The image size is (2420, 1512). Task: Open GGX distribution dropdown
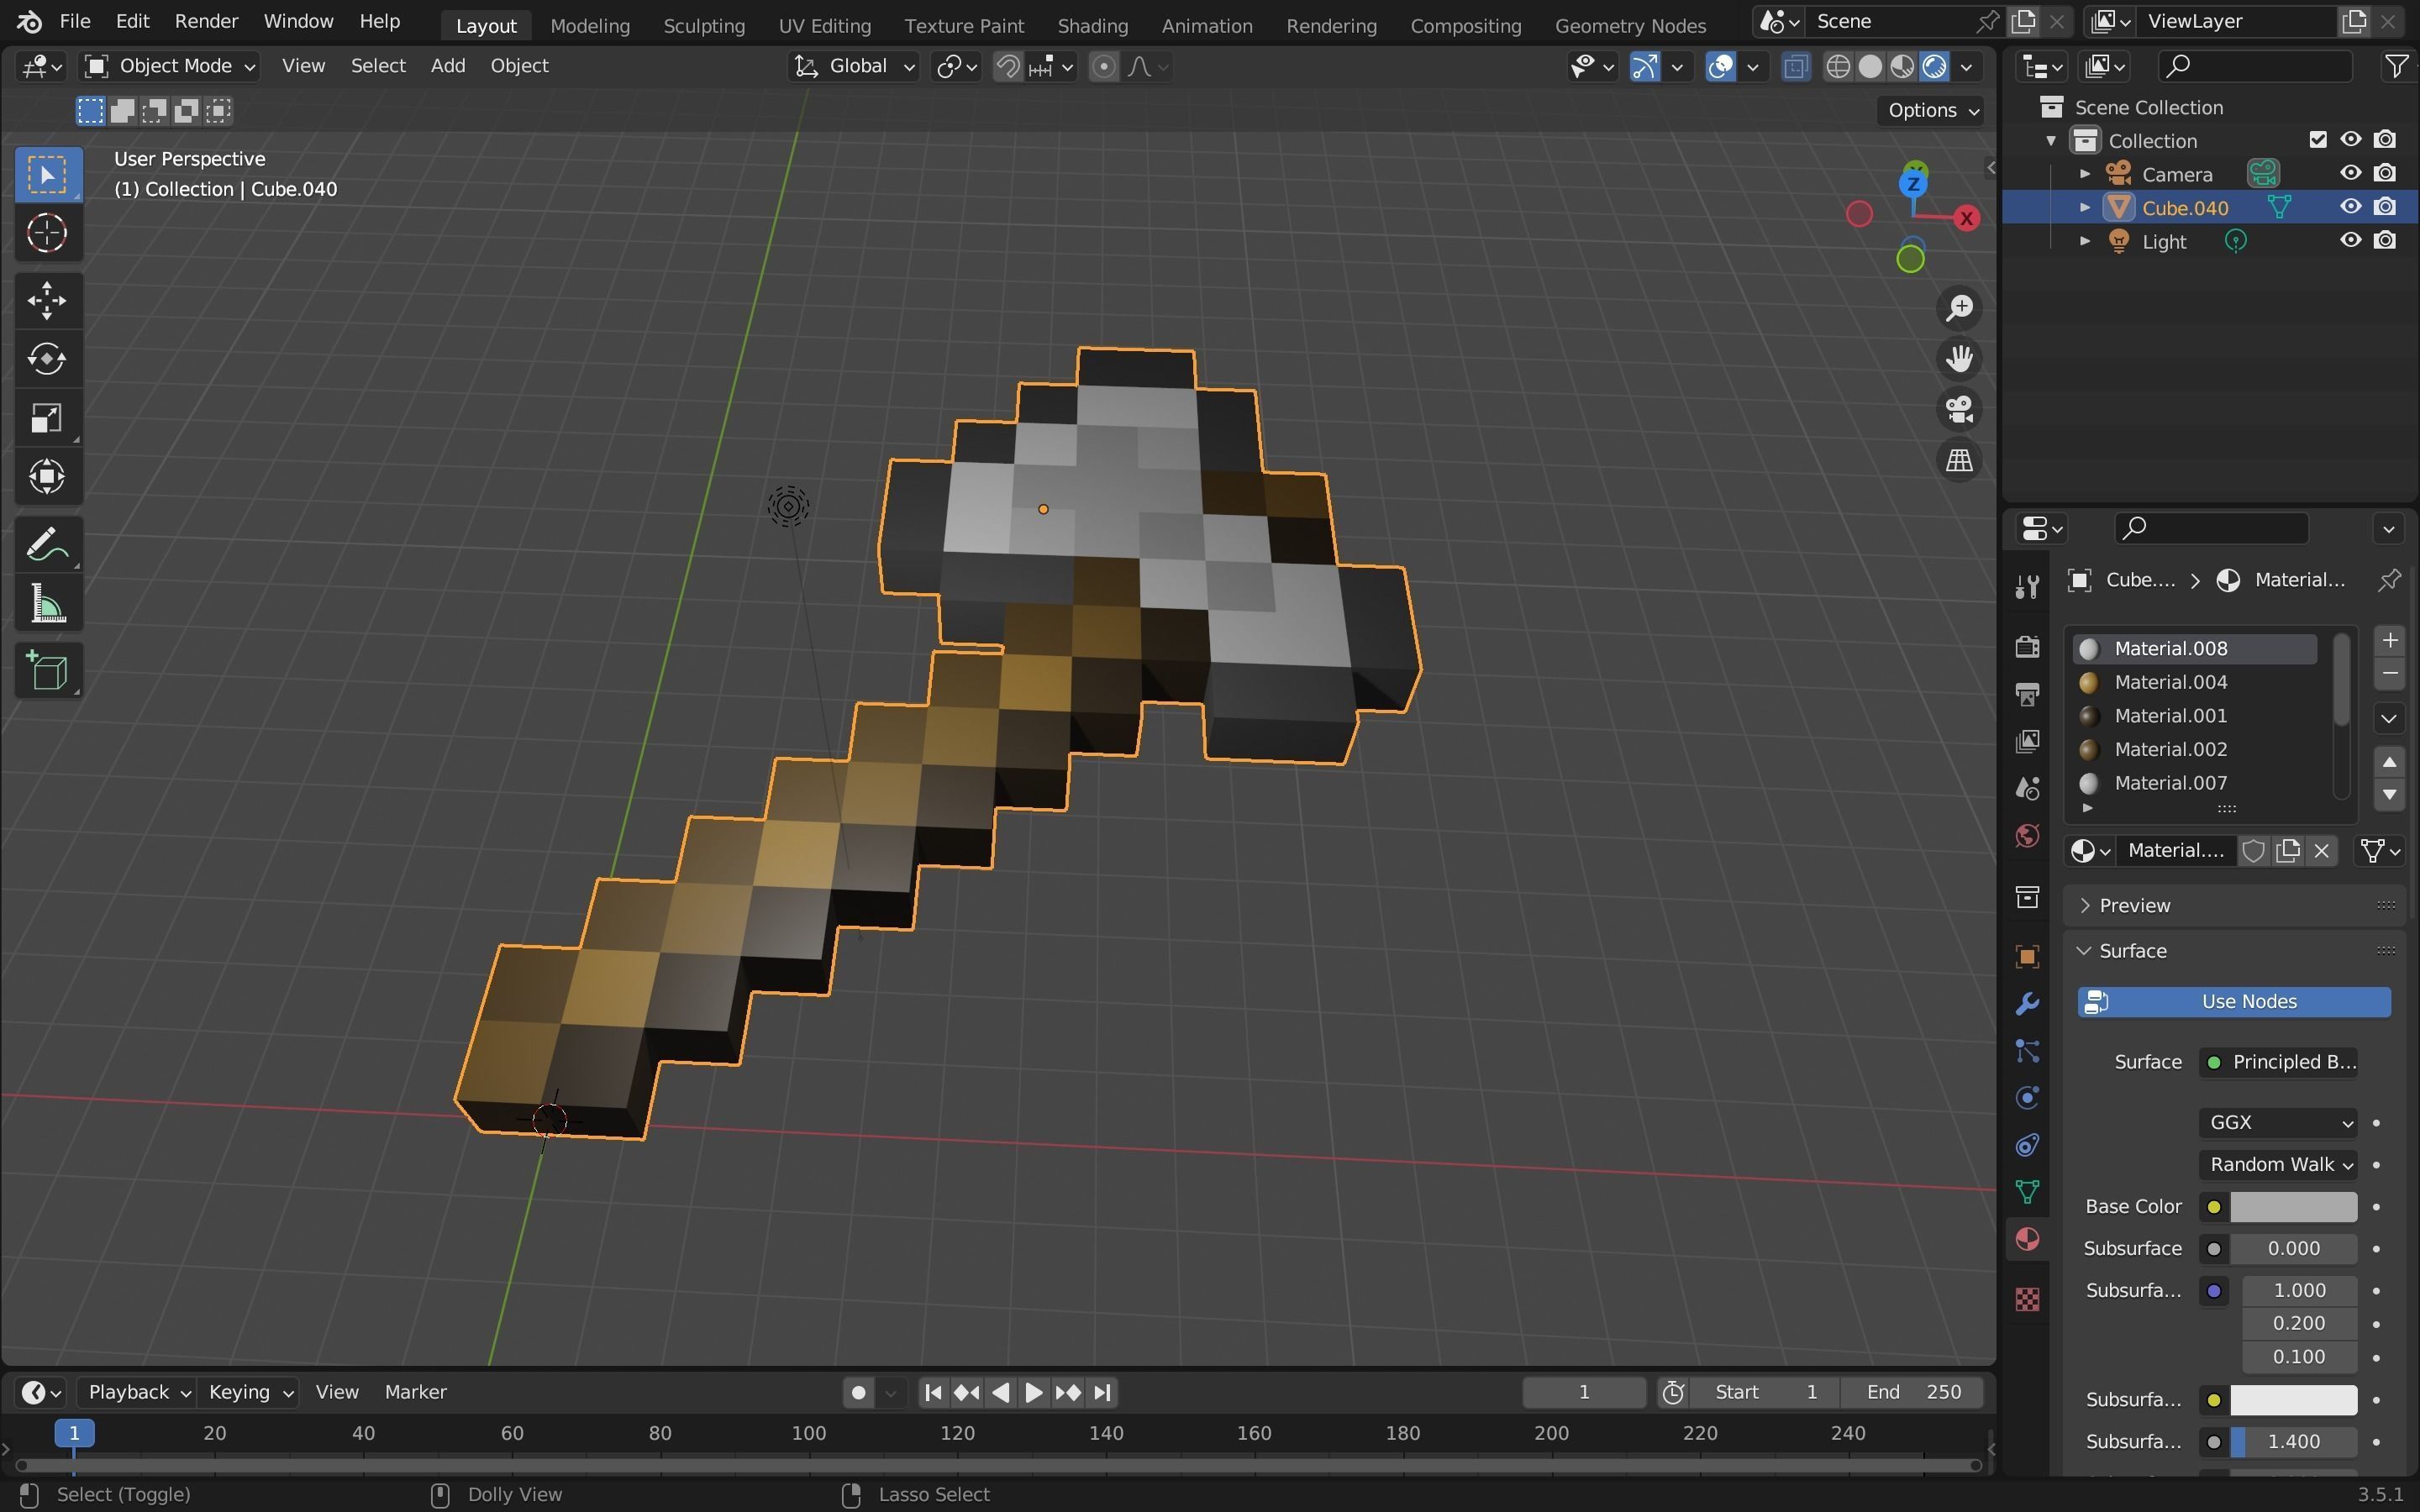(2276, 1122)
